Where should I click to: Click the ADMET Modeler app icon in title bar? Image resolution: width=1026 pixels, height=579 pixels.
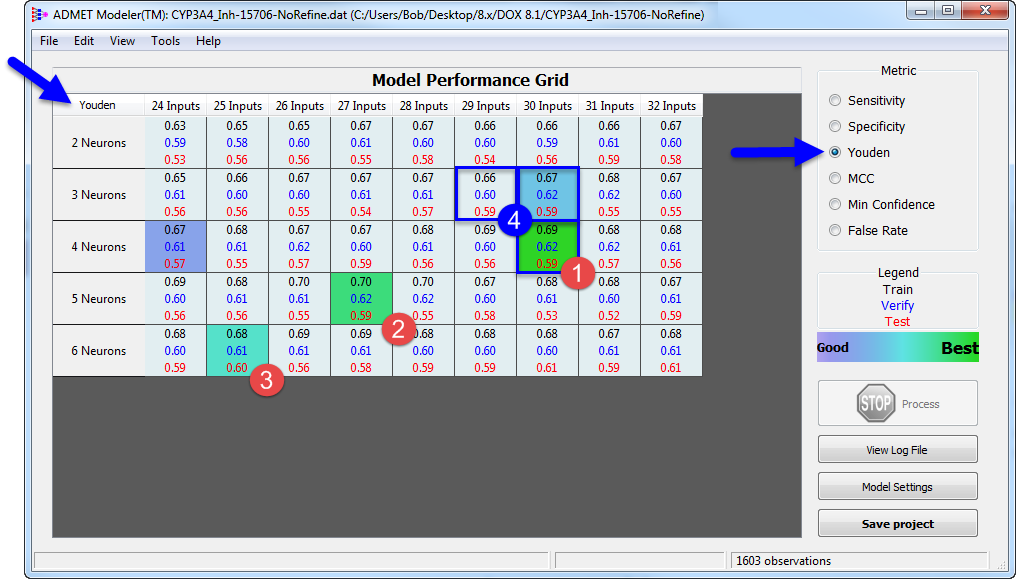tap(40, 14)
